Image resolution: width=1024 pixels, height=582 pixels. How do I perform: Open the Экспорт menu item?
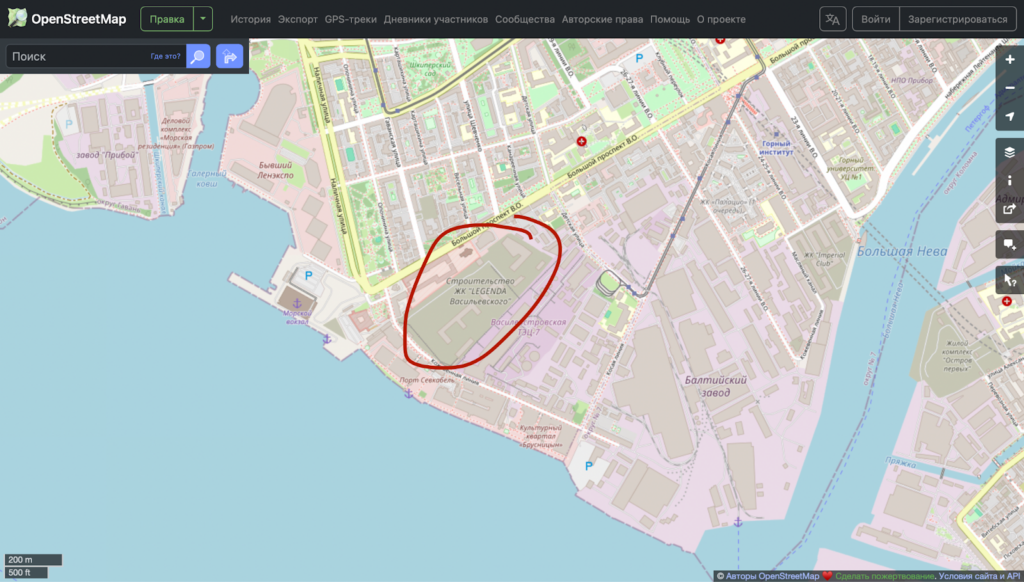(298, 19)
